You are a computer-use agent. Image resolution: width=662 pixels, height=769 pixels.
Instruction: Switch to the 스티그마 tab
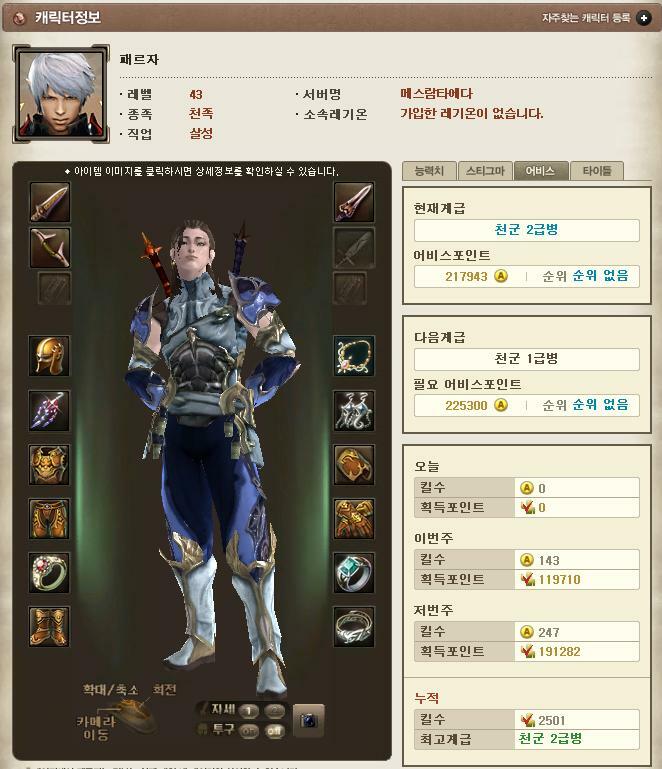coord(485,171)
